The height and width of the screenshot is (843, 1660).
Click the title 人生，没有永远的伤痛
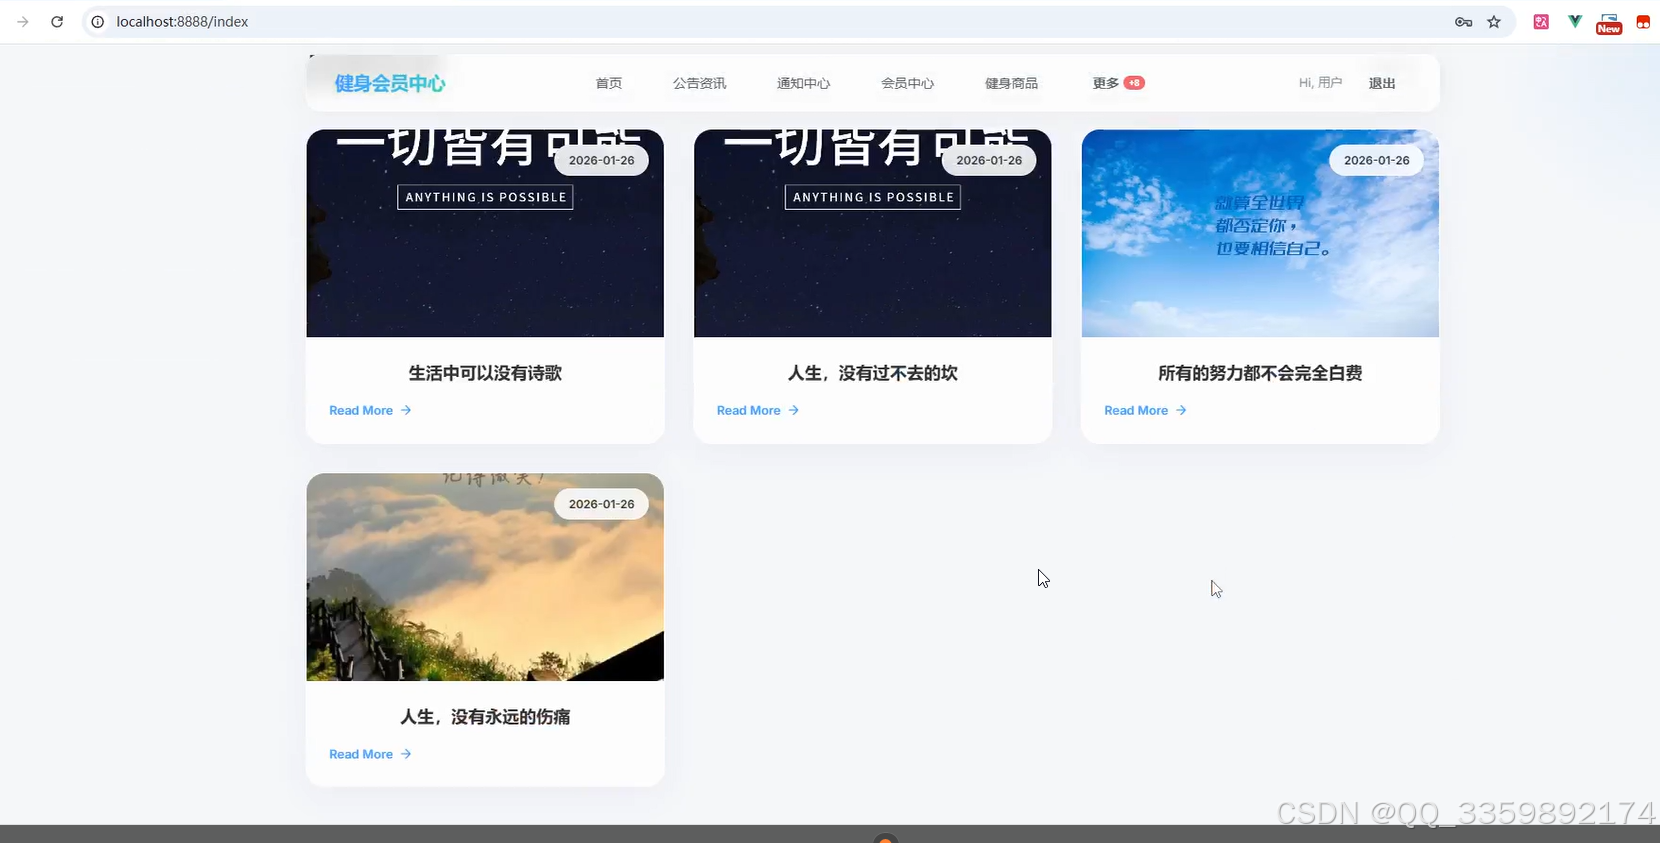click(x=485, y=717)
